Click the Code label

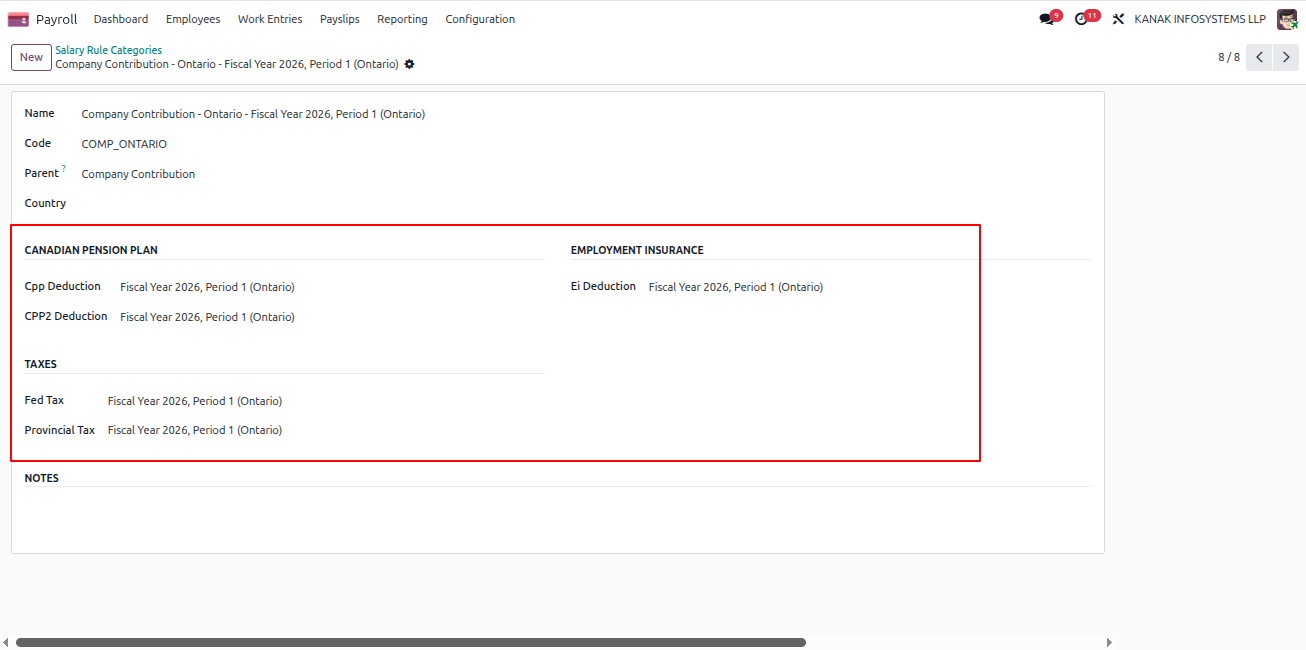[38, 143]
